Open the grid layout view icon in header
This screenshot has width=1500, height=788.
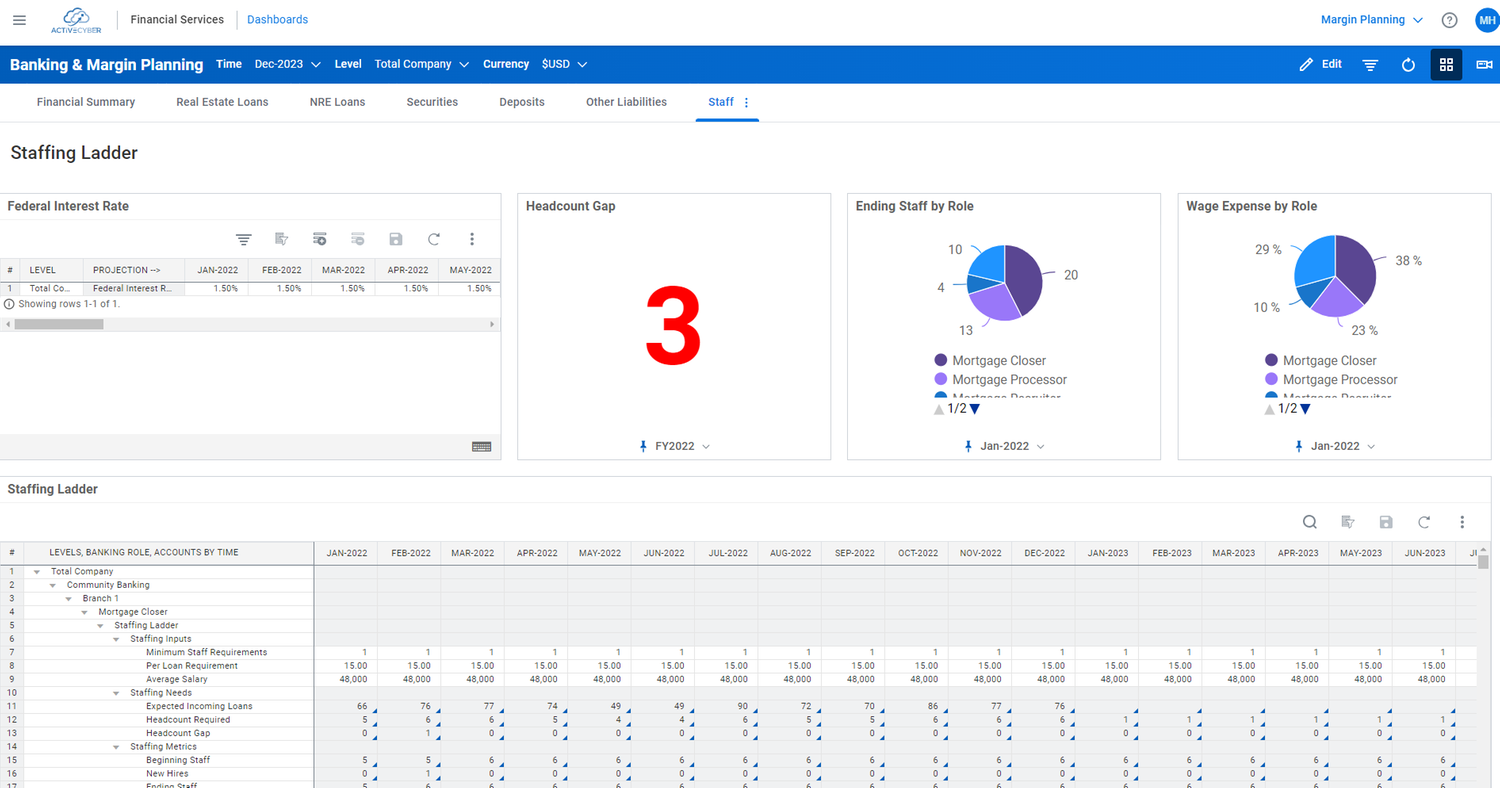point(1446,64)
